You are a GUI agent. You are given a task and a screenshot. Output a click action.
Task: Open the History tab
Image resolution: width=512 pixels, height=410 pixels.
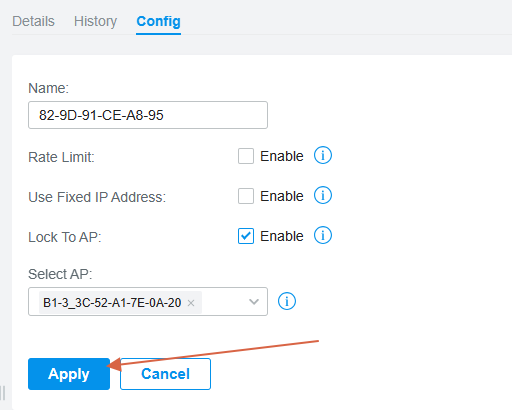95,21
